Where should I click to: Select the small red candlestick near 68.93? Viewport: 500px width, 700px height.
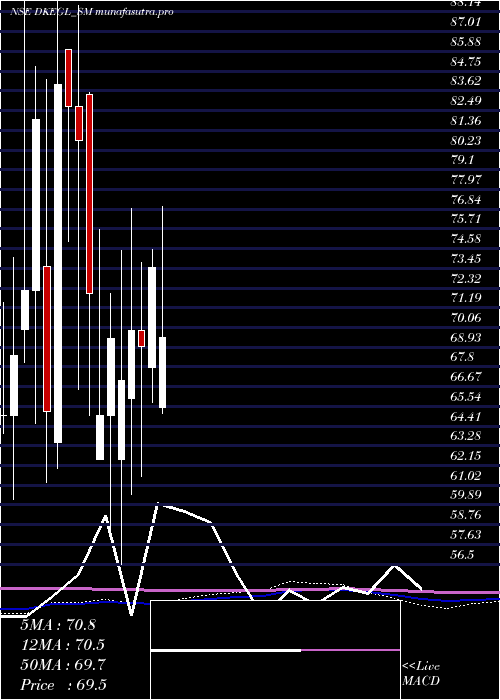(142, 338)
